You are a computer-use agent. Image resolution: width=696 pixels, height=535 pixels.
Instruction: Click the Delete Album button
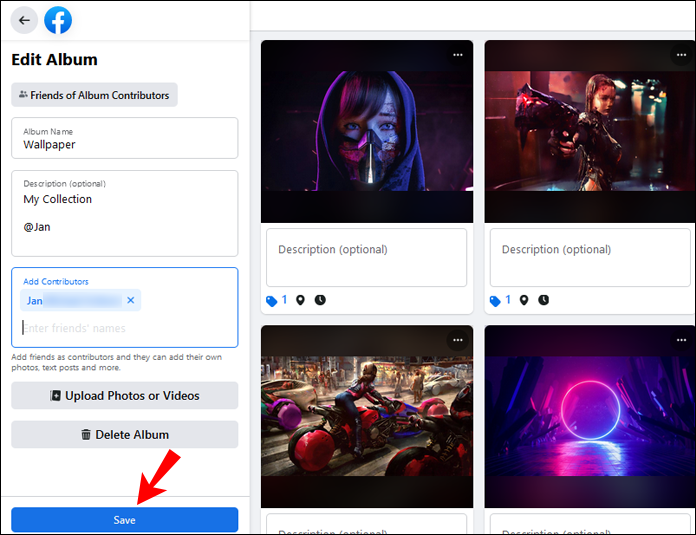pyautogui.click(x=125, y=434)
